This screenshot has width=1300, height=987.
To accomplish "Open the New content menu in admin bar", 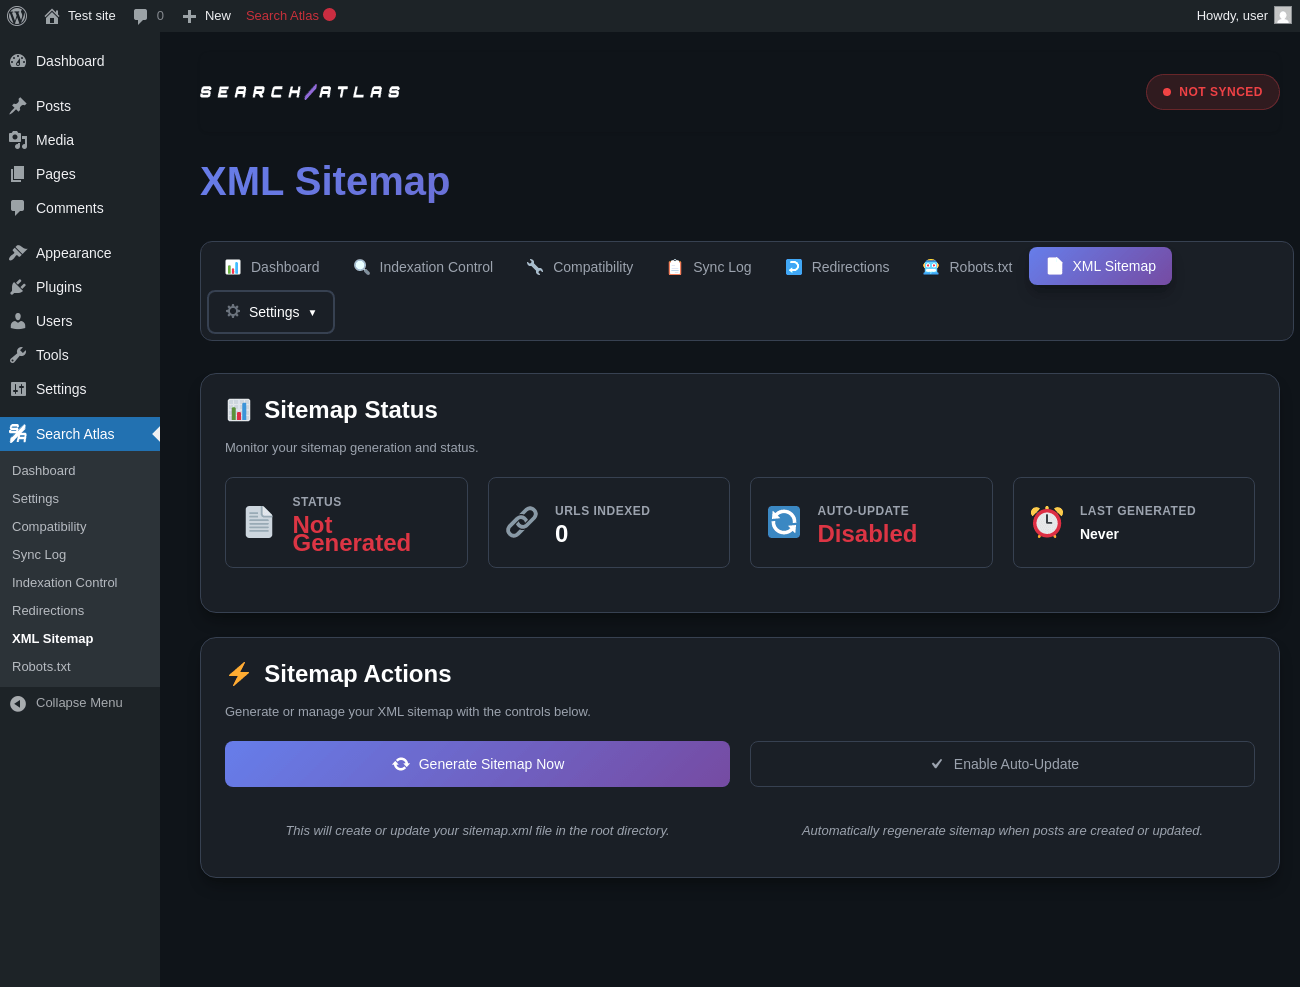I will (x=206, y=16).
